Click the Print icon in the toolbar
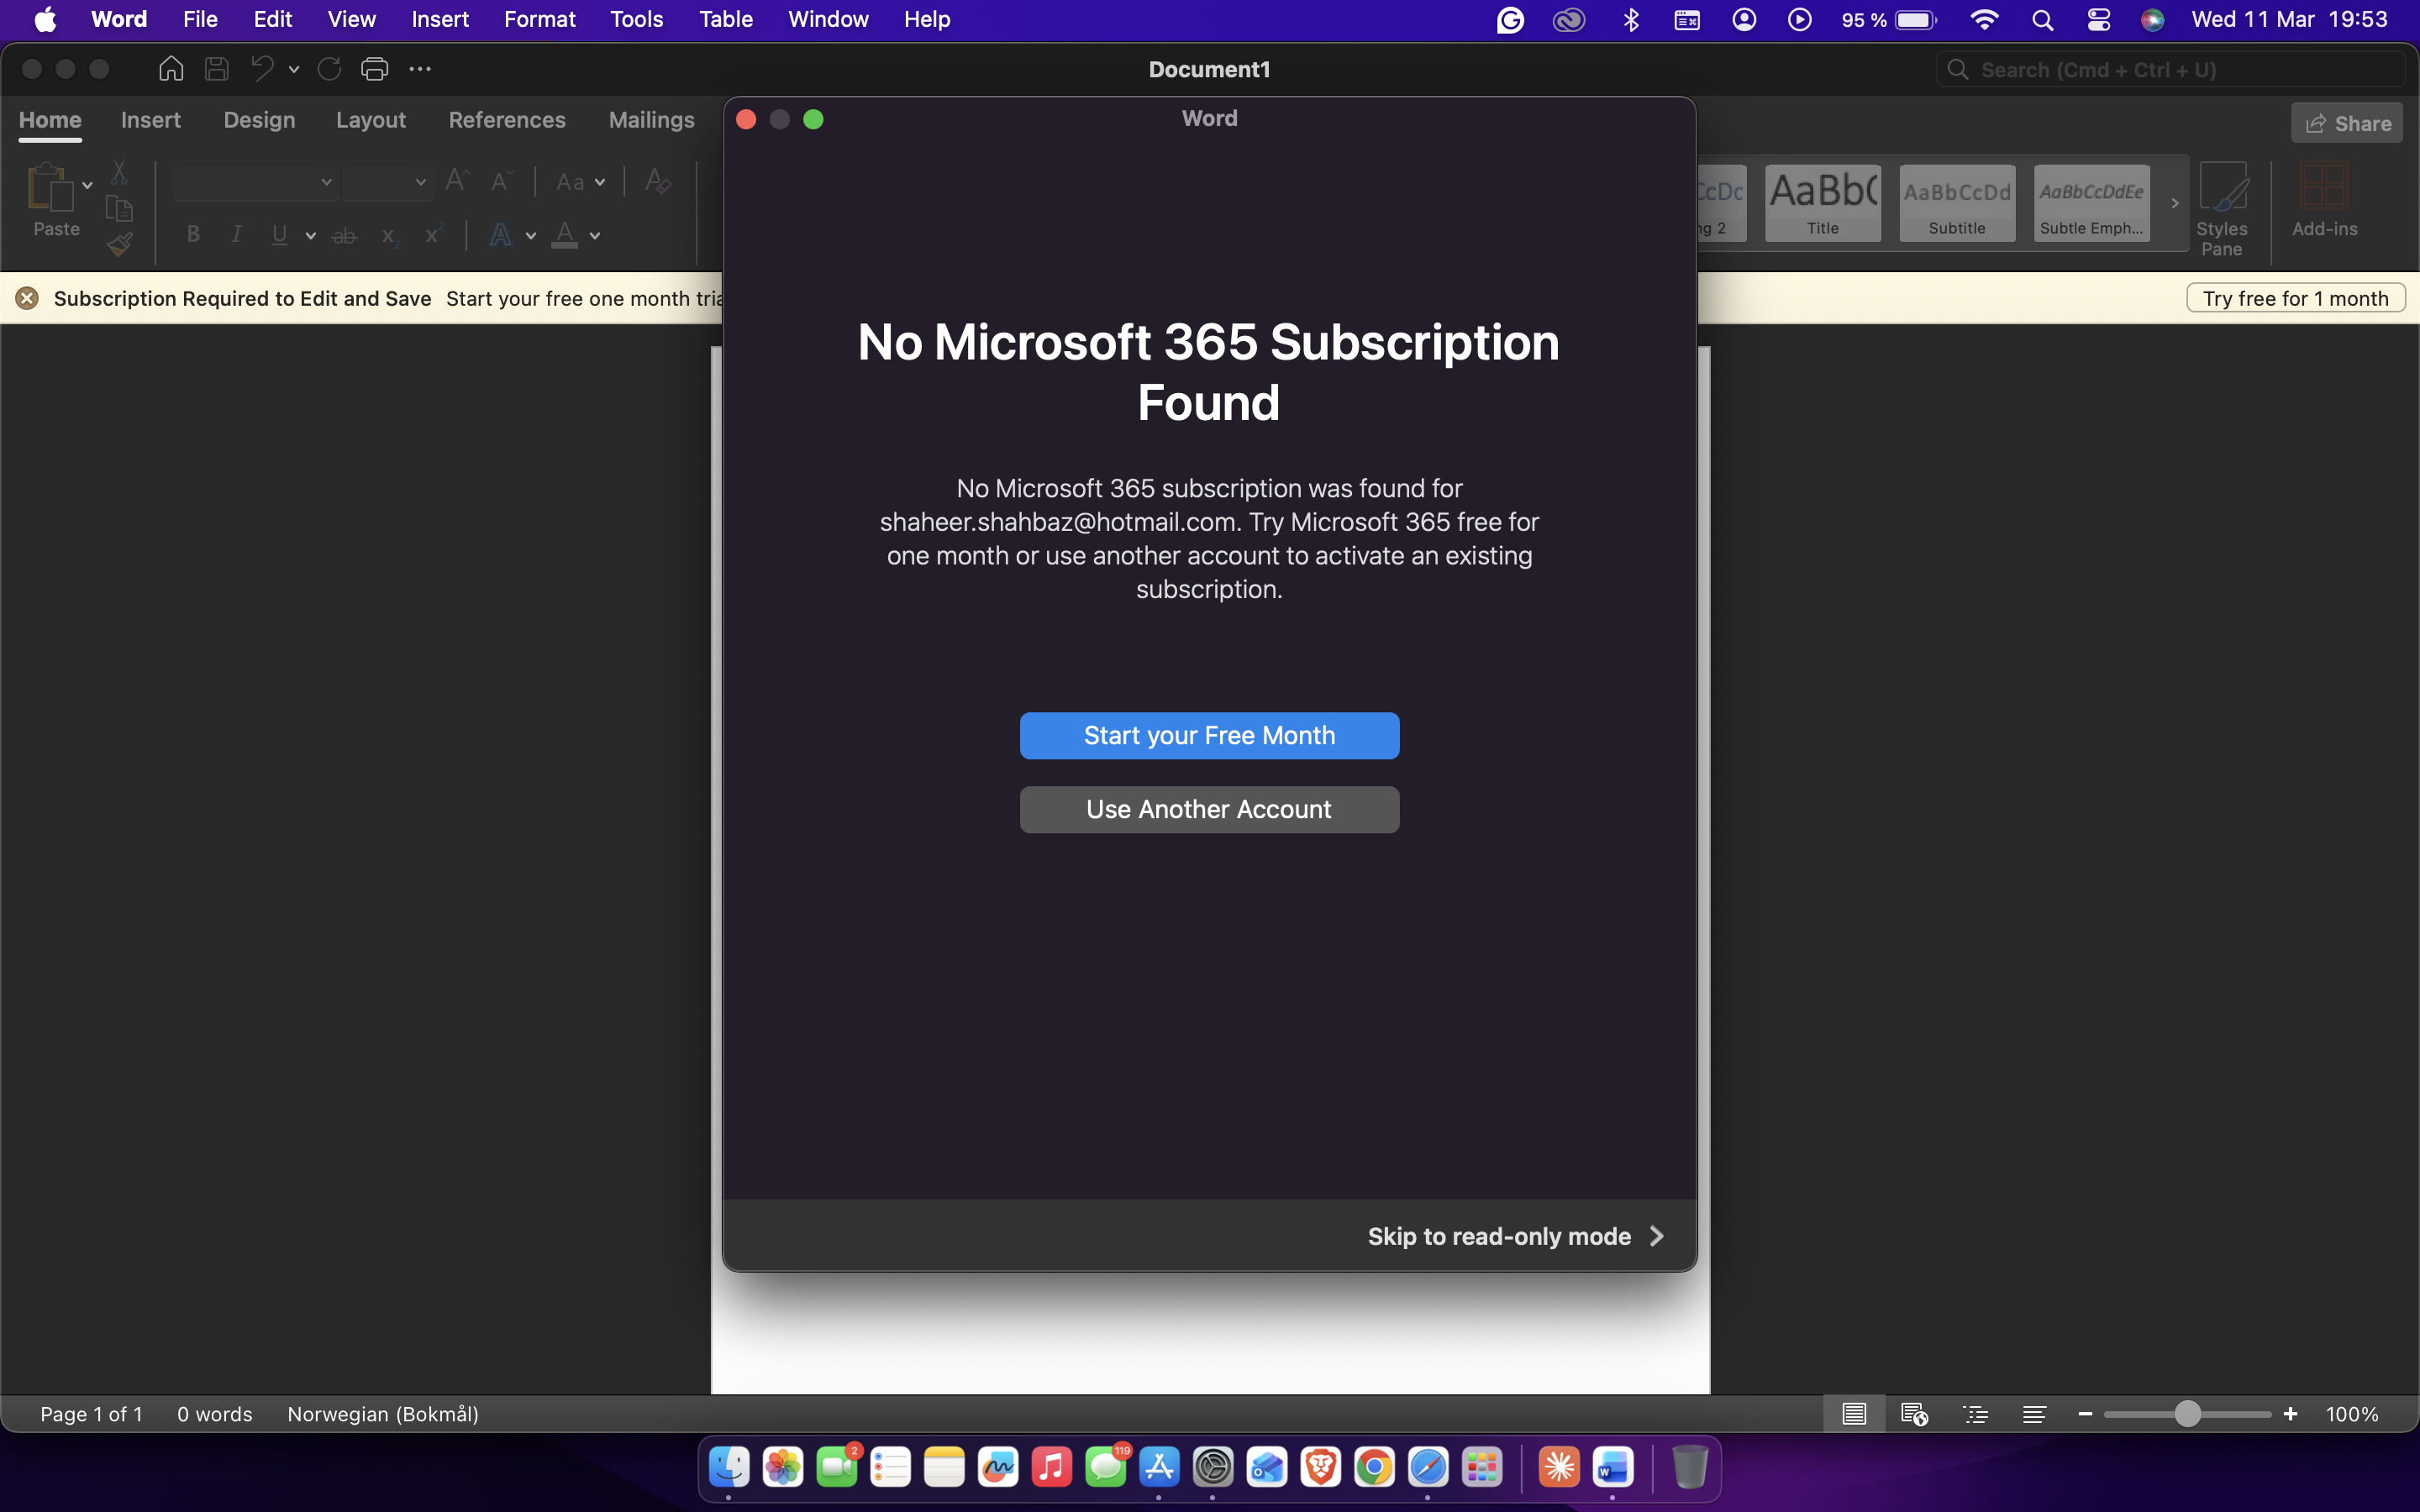The height and width of the screenshot is (1512, 2420). tap(375, 68)
